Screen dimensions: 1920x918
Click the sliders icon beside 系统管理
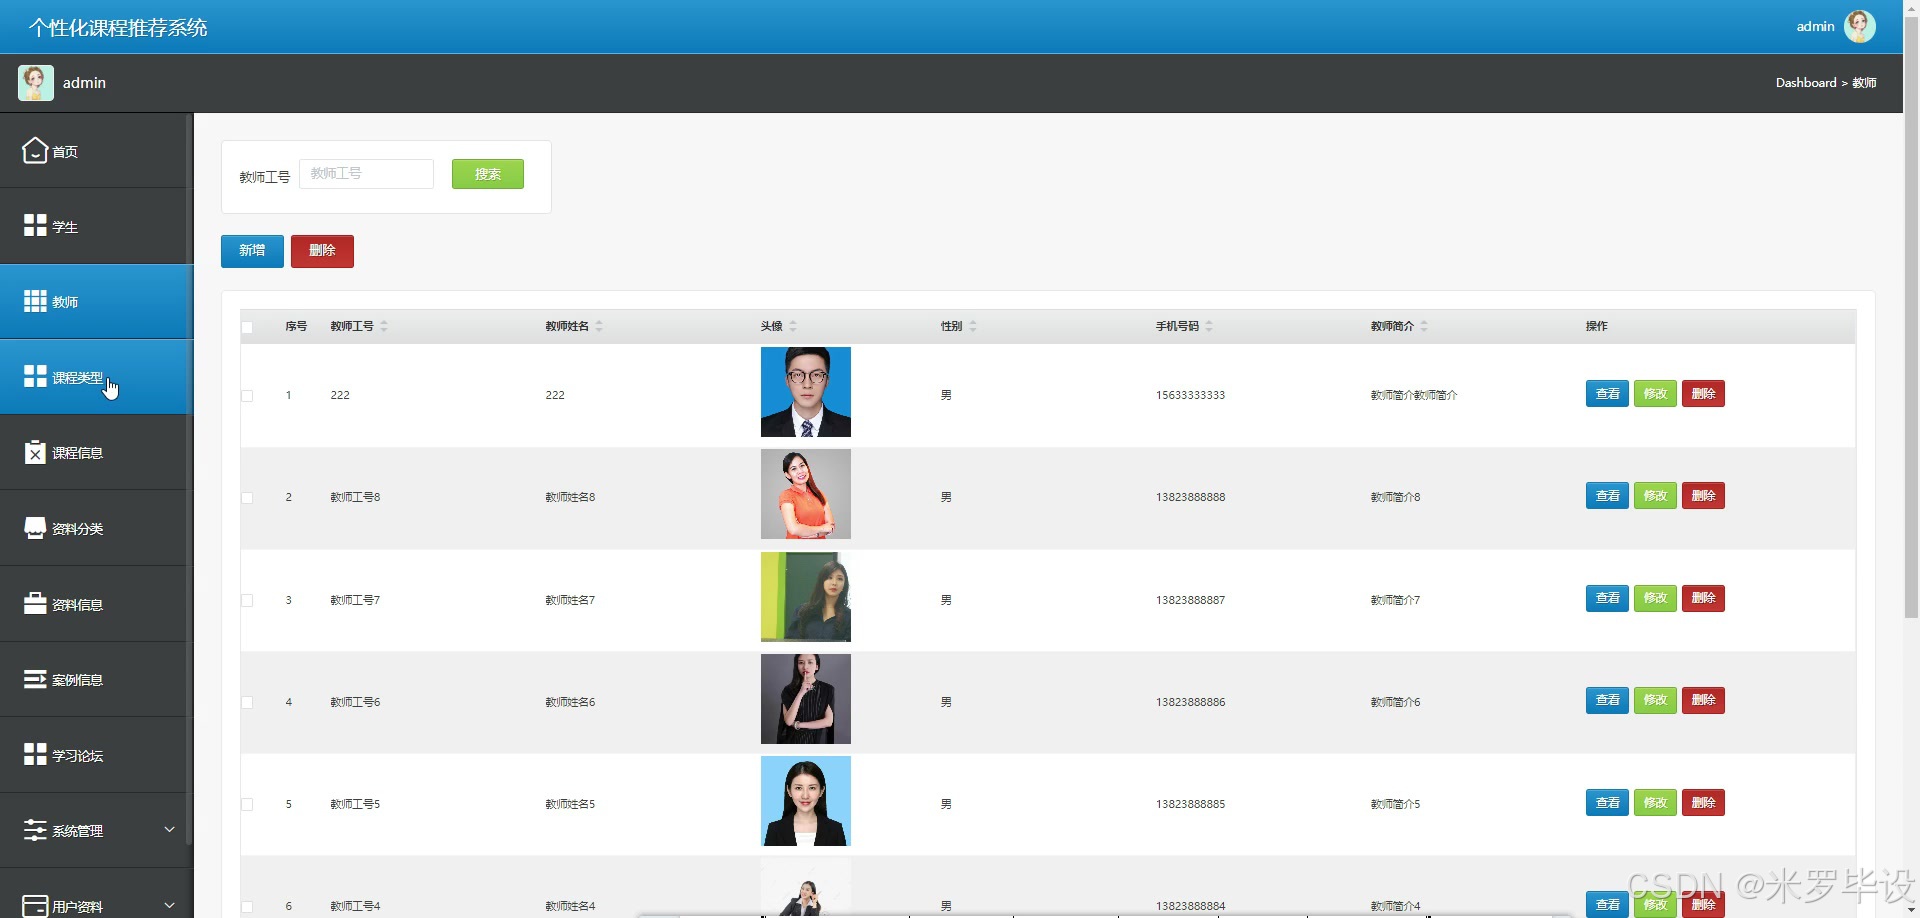point(35,830)
